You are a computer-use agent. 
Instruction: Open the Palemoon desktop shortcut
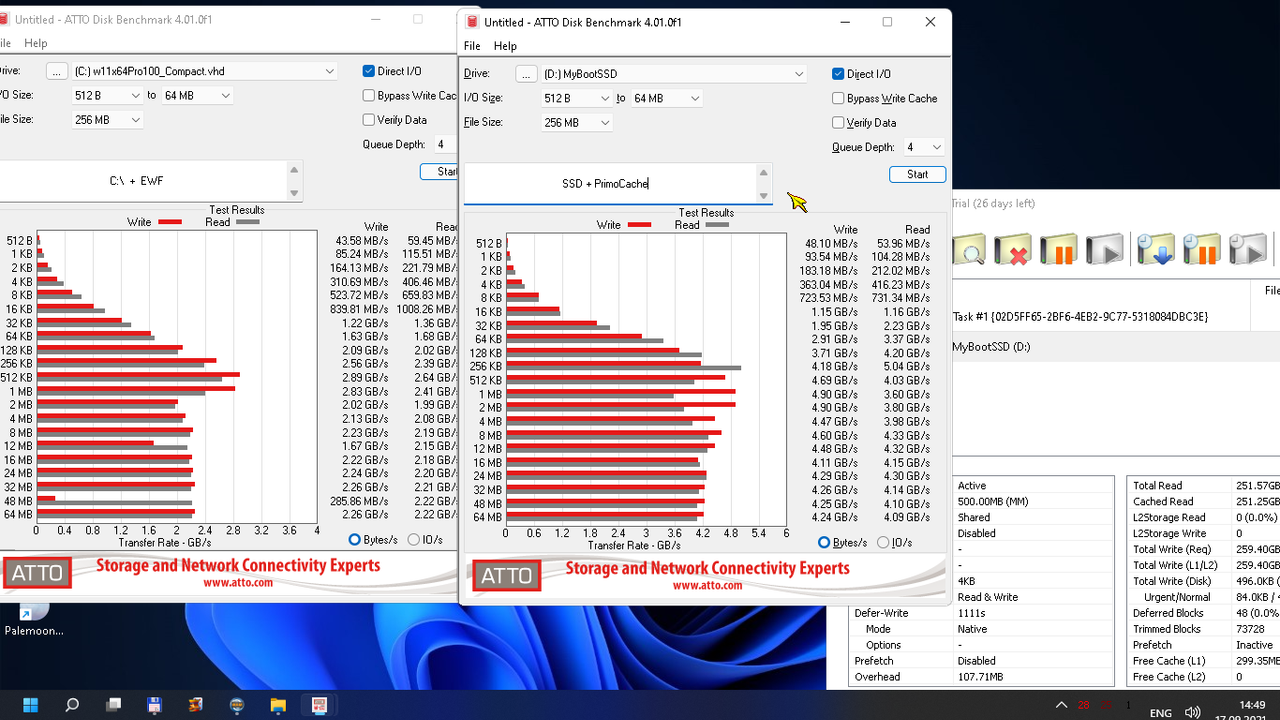click(34, 618)
